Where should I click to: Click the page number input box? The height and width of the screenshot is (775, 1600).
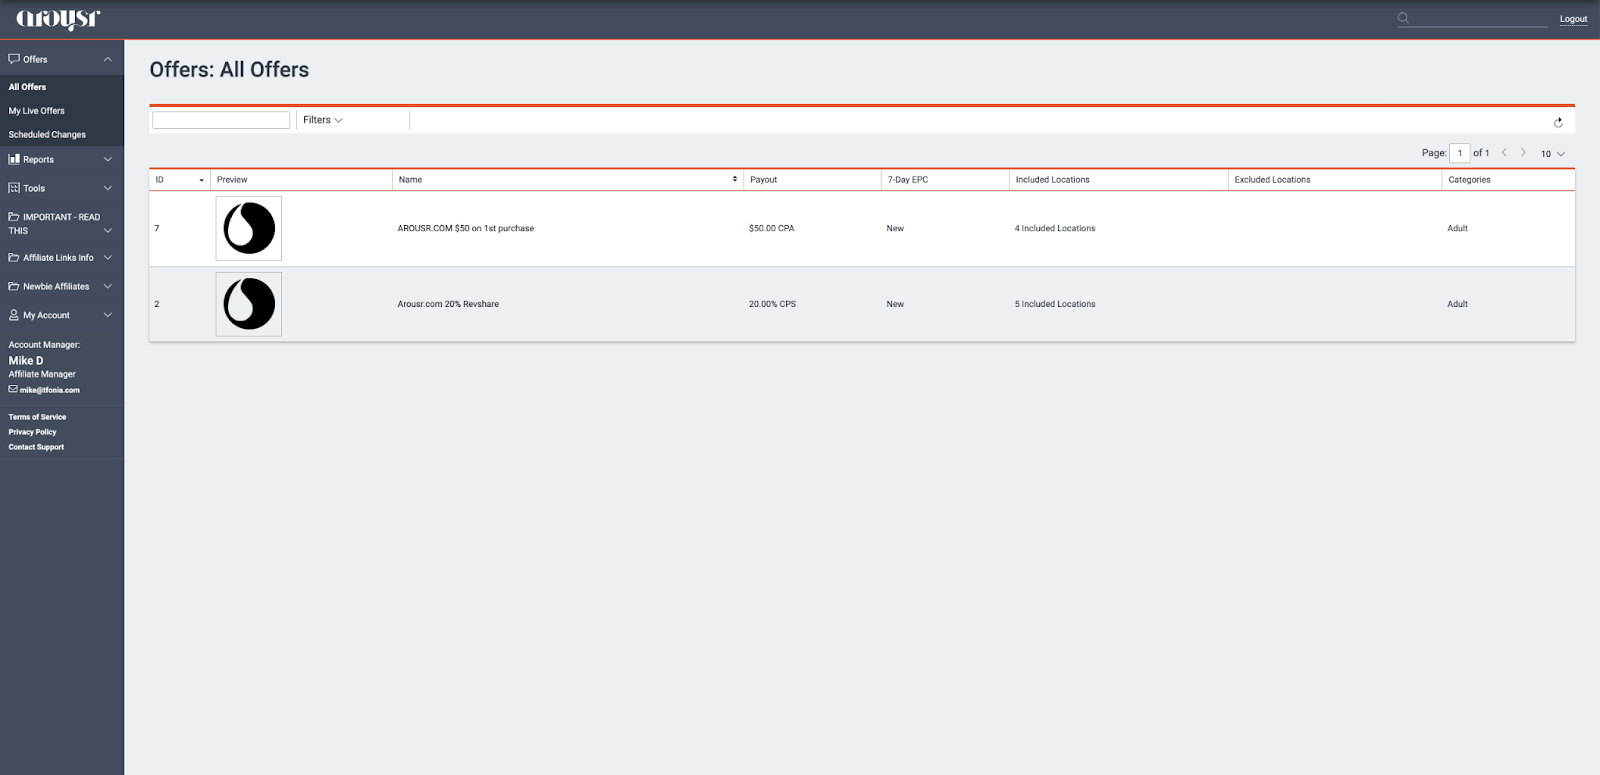point(1460,153)
